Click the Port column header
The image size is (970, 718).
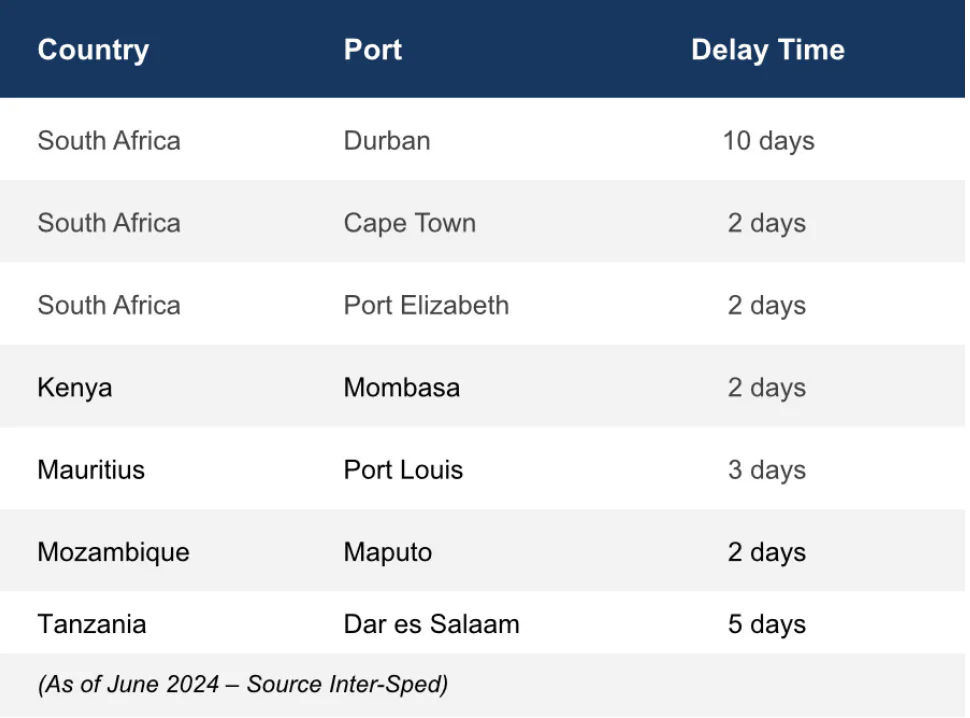click(372, 49)
